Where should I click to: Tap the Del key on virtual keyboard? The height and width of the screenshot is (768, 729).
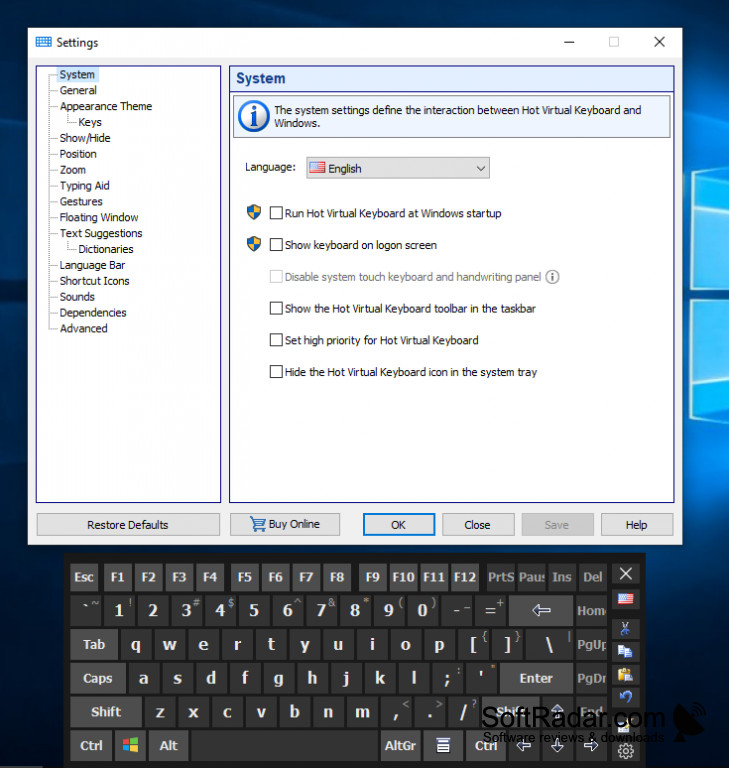(x=592, y=577)
